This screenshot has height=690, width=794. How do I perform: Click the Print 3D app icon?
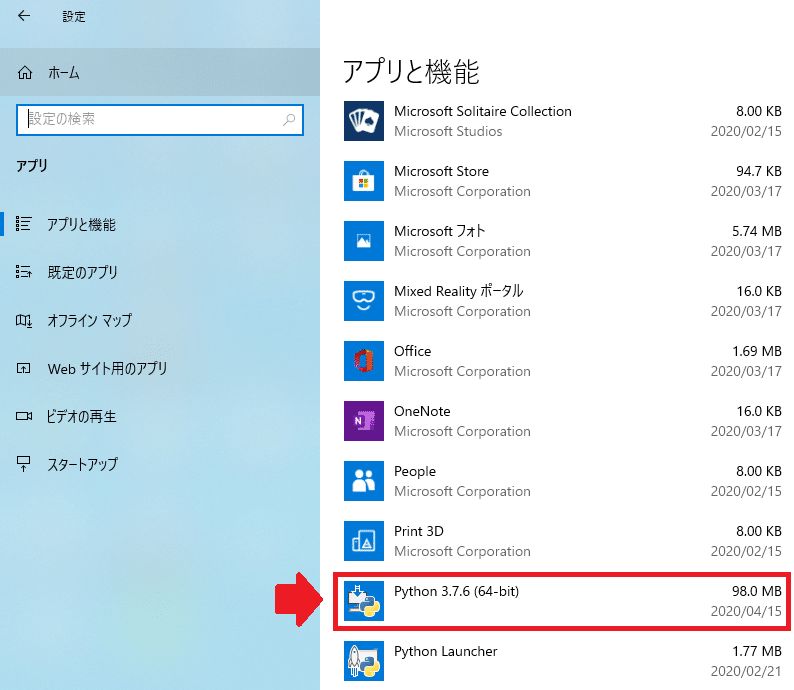coord(364,541)
